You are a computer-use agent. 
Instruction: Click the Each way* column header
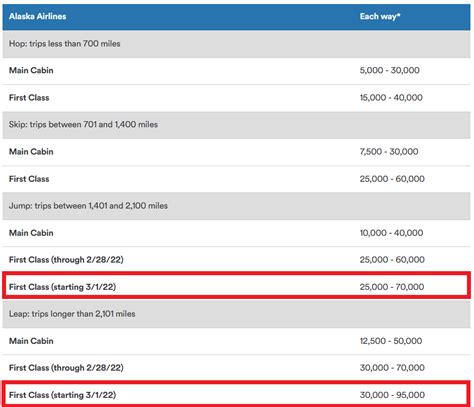pyautogui.click(x=380, y=16)
